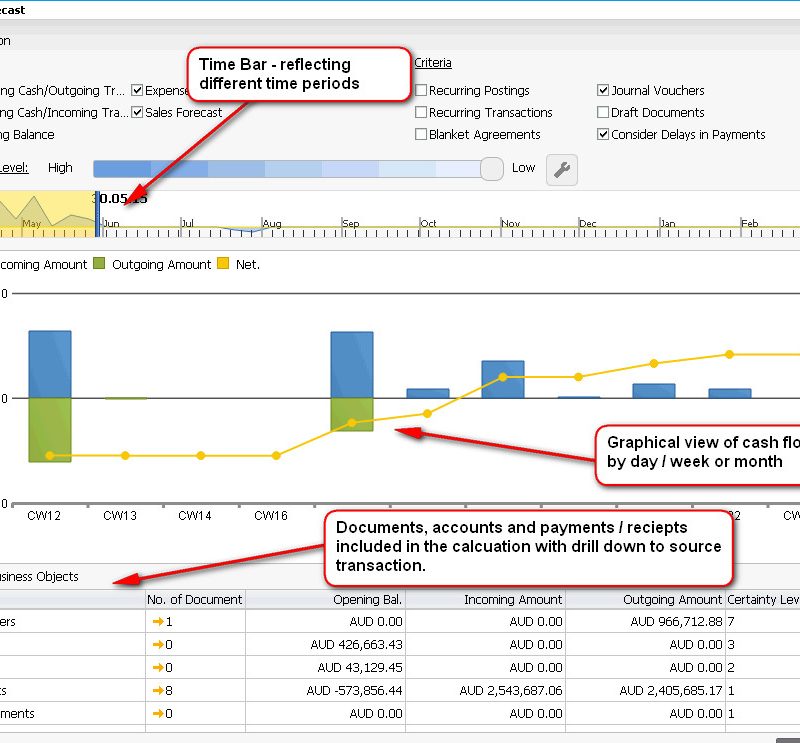The image size is (800, 743).
Task: Click drill-down arrow in the 43,129.45 row
Action: click(158, 667)
